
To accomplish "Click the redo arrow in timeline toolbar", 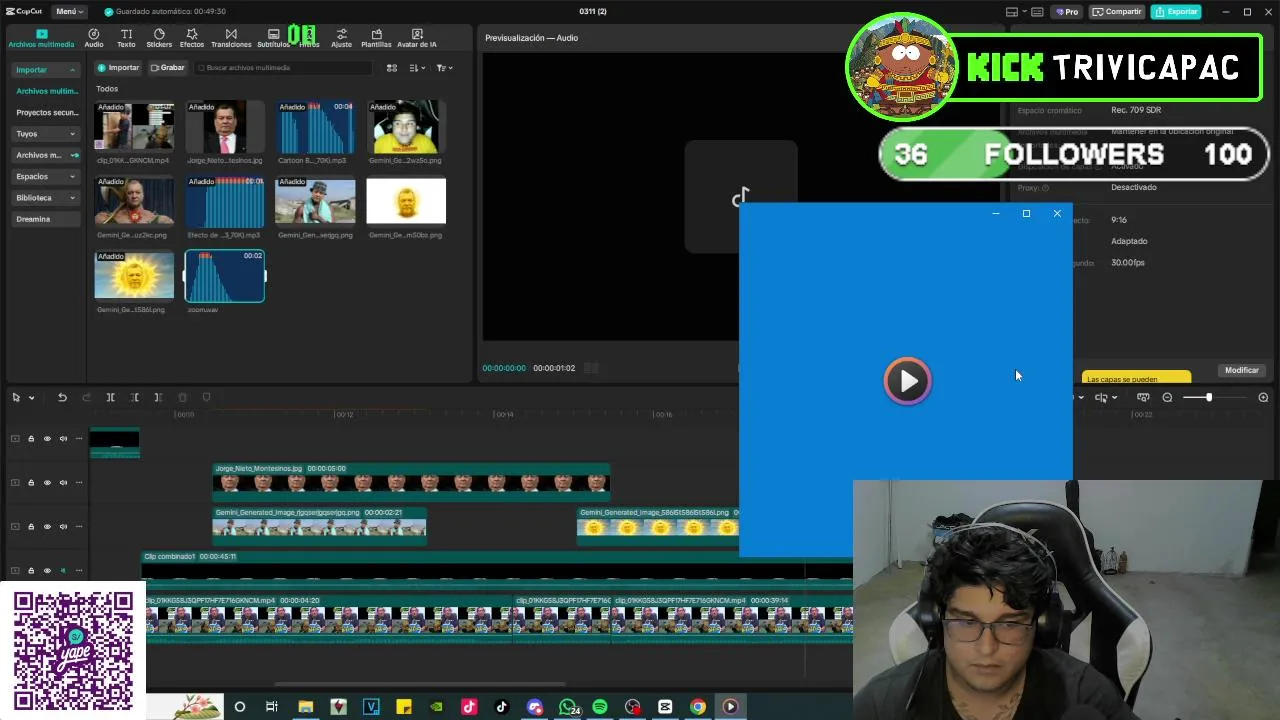I will (x=86, y=397).
